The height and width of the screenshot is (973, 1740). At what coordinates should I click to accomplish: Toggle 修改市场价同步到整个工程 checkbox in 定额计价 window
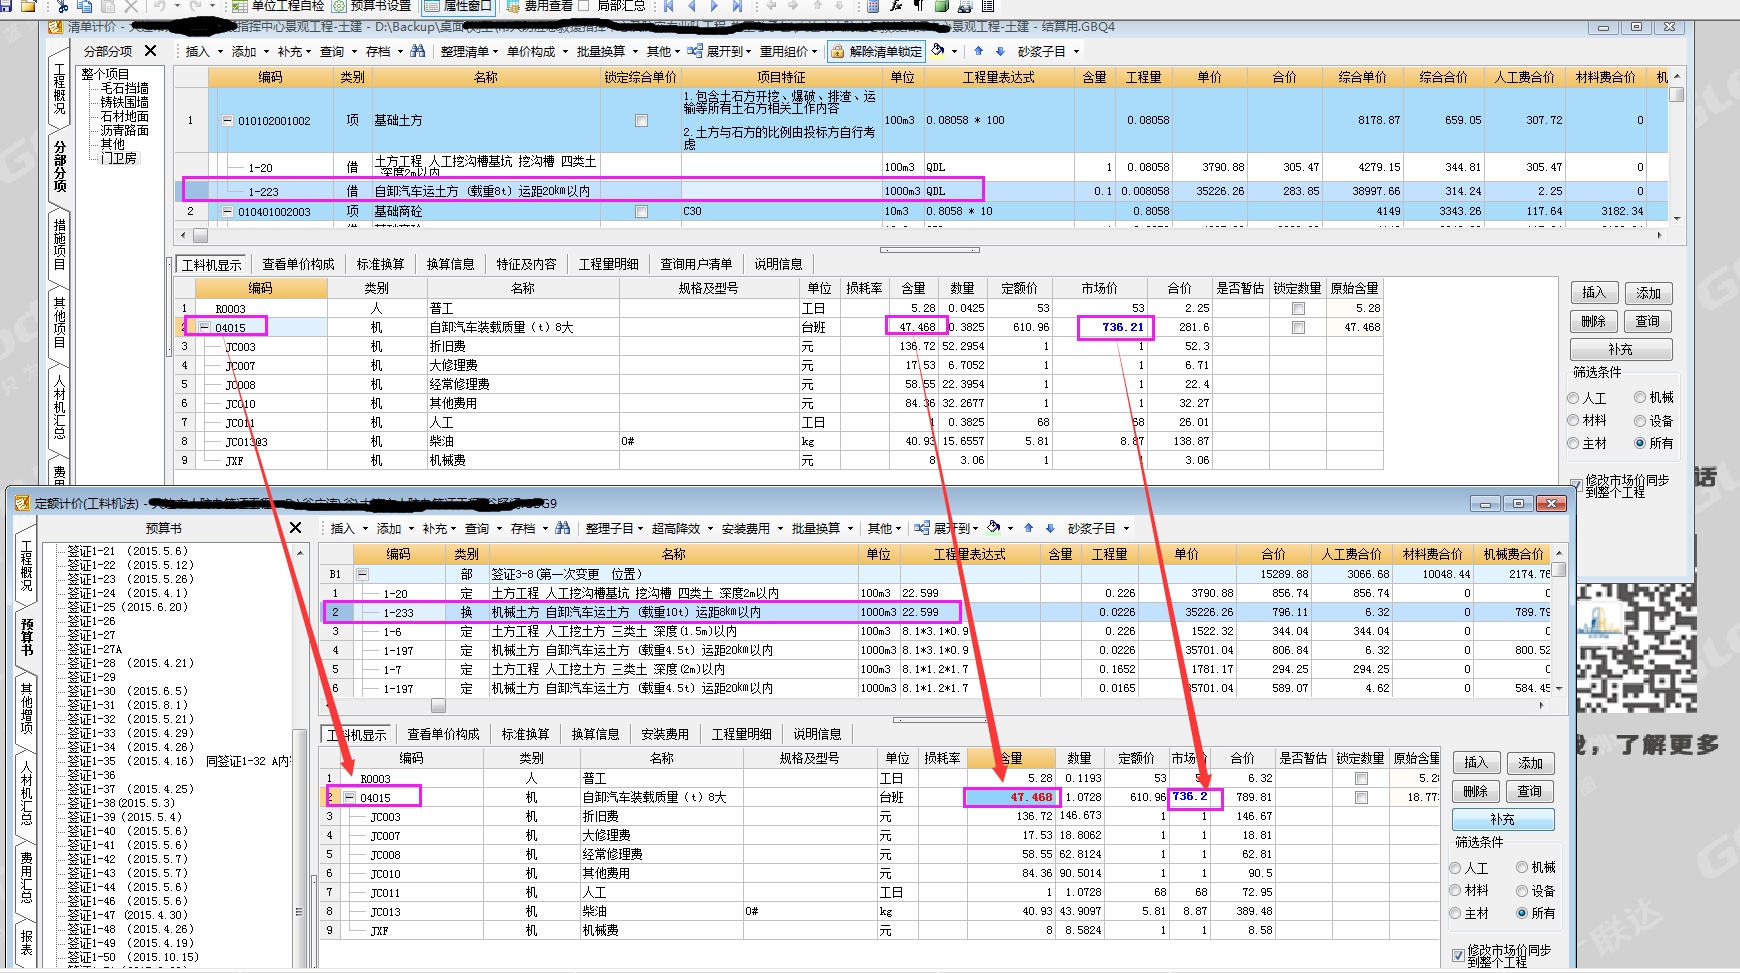click(1458, 956)
